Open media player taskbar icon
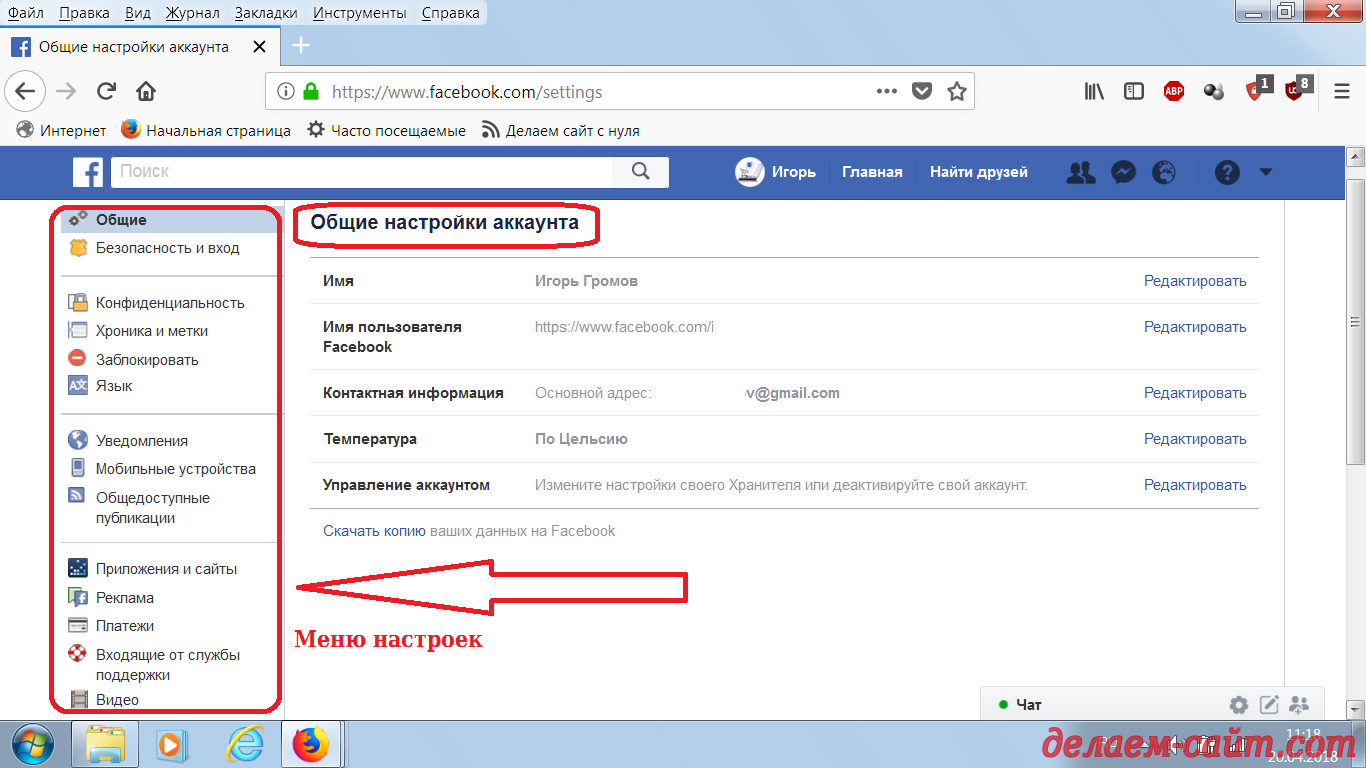The height and width of the screenshot is (768, 1366). pos(172,744)
